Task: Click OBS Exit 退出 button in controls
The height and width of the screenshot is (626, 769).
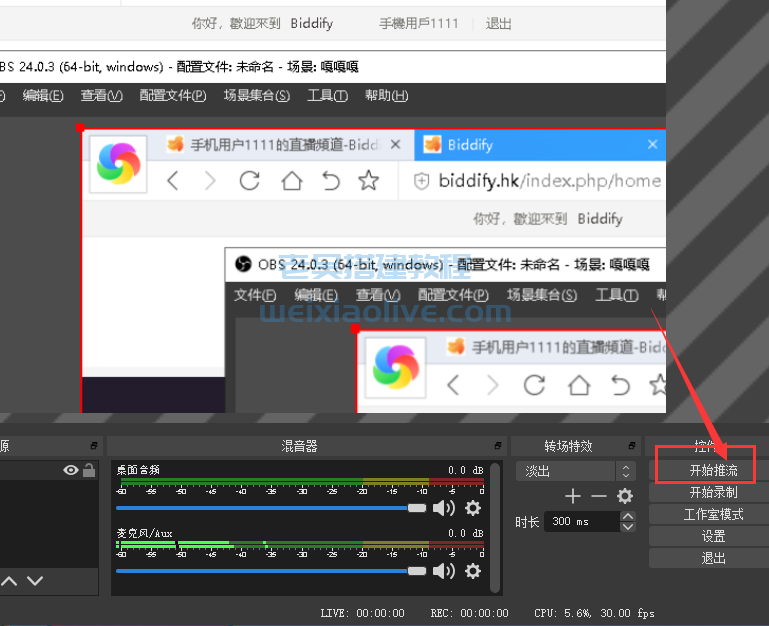Action: pos(713,558)
